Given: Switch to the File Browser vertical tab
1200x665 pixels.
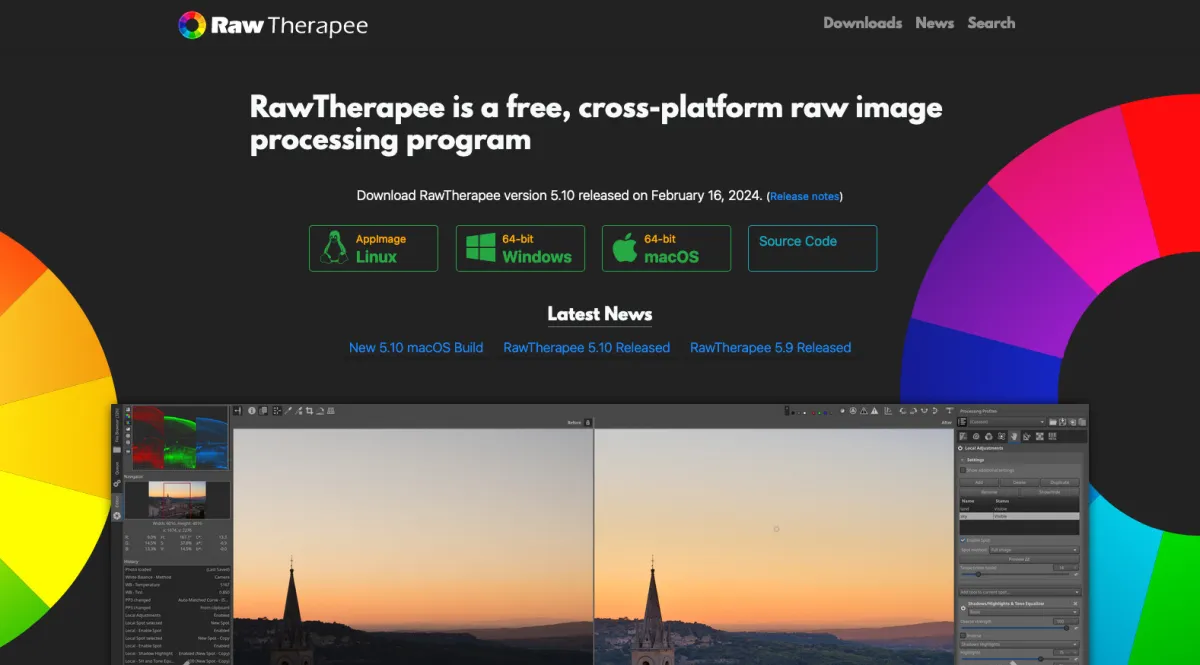Looking at the screenshot, I should coord(117,430).
